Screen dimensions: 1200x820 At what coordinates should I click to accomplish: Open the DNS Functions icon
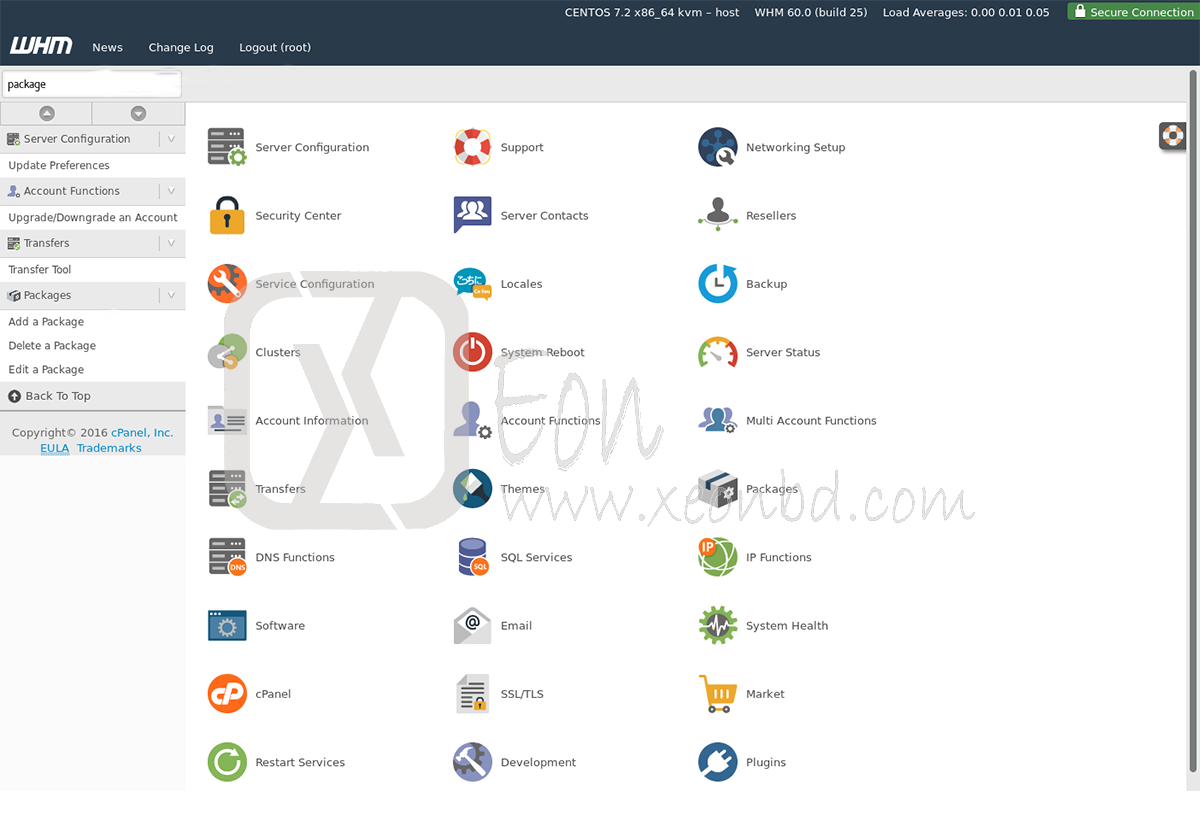(x=227, y=557)
